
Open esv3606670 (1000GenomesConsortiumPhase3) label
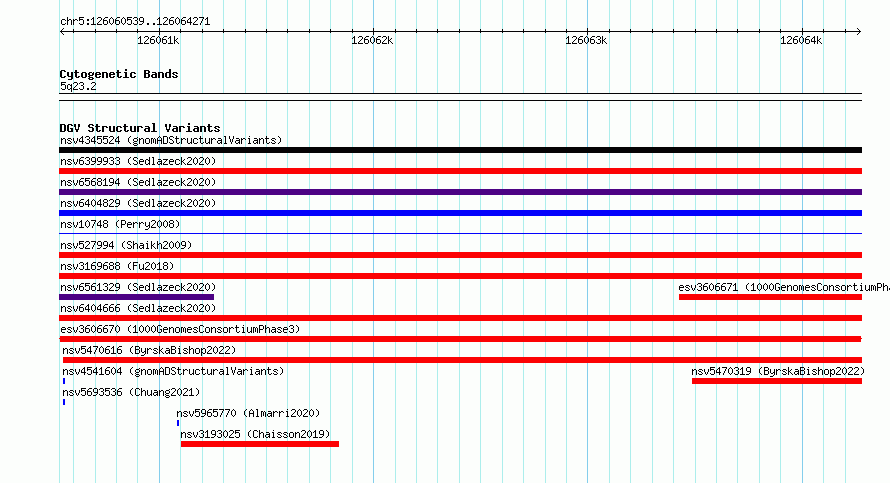tap(180, 329)
